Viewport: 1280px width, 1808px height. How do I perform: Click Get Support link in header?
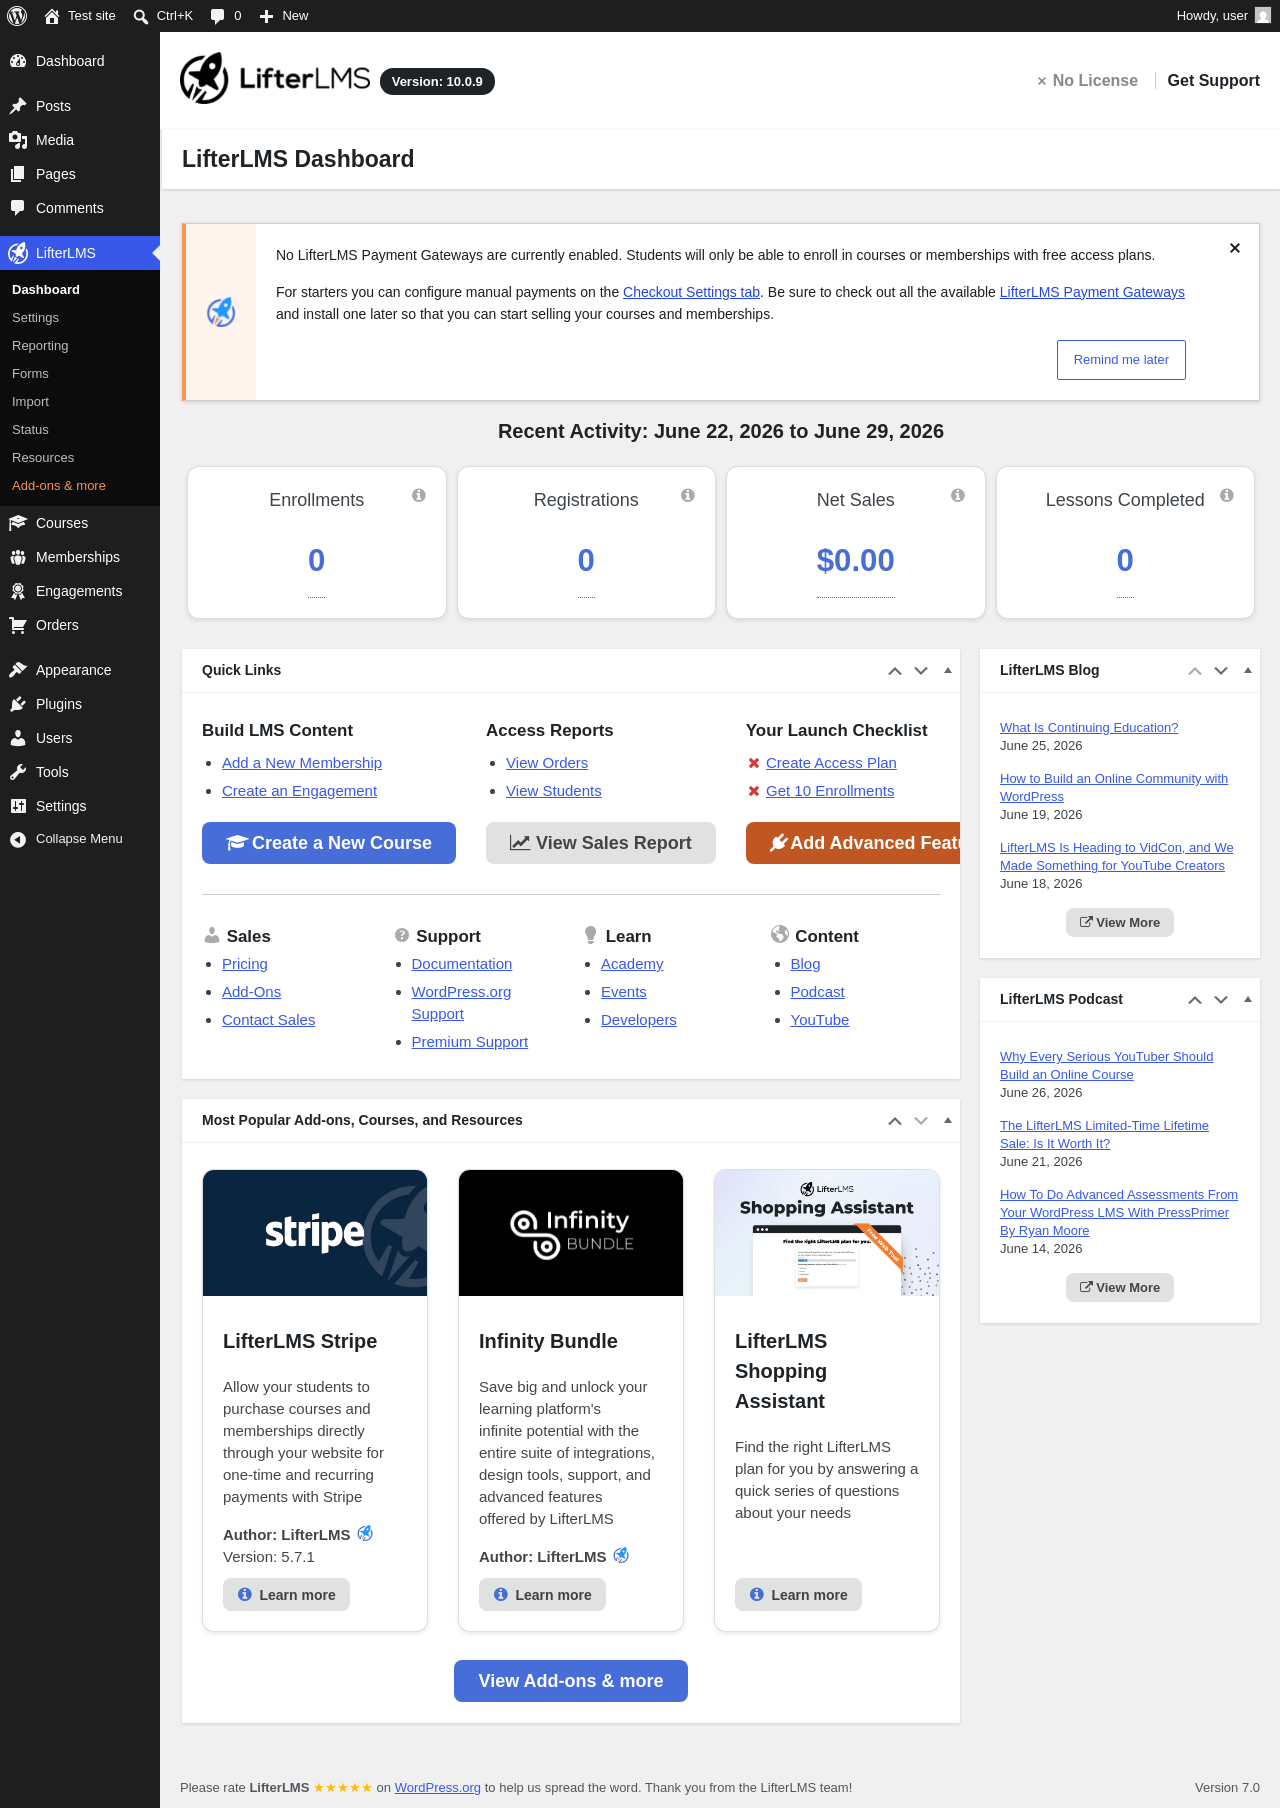click(x=1213, y=80)
